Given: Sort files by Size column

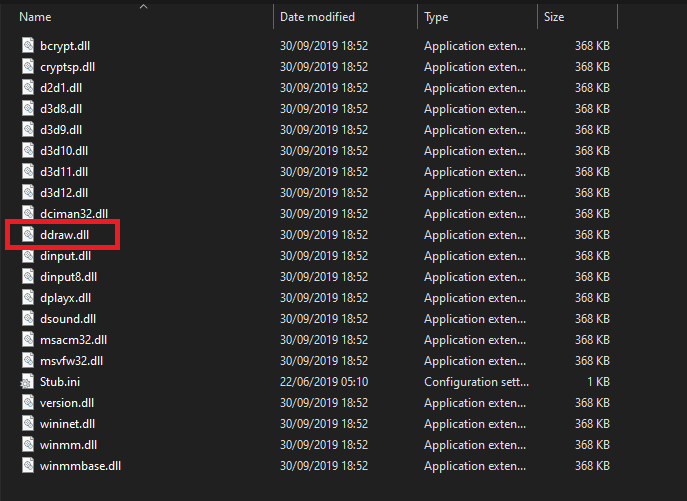Looking at the screenshot, I should pyautogui.click(x=553, y=17).
